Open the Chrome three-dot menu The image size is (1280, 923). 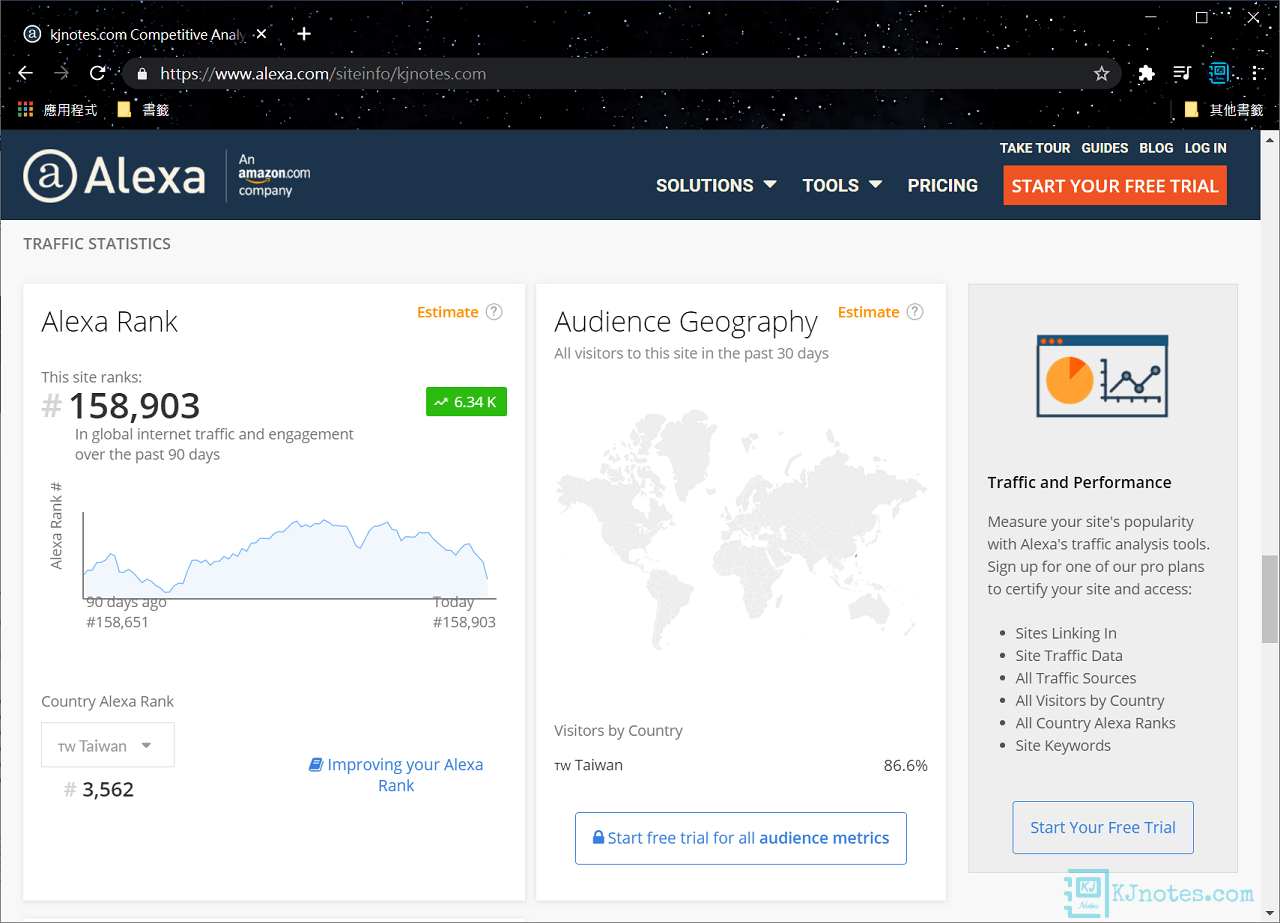click(x=1255, y=73)
